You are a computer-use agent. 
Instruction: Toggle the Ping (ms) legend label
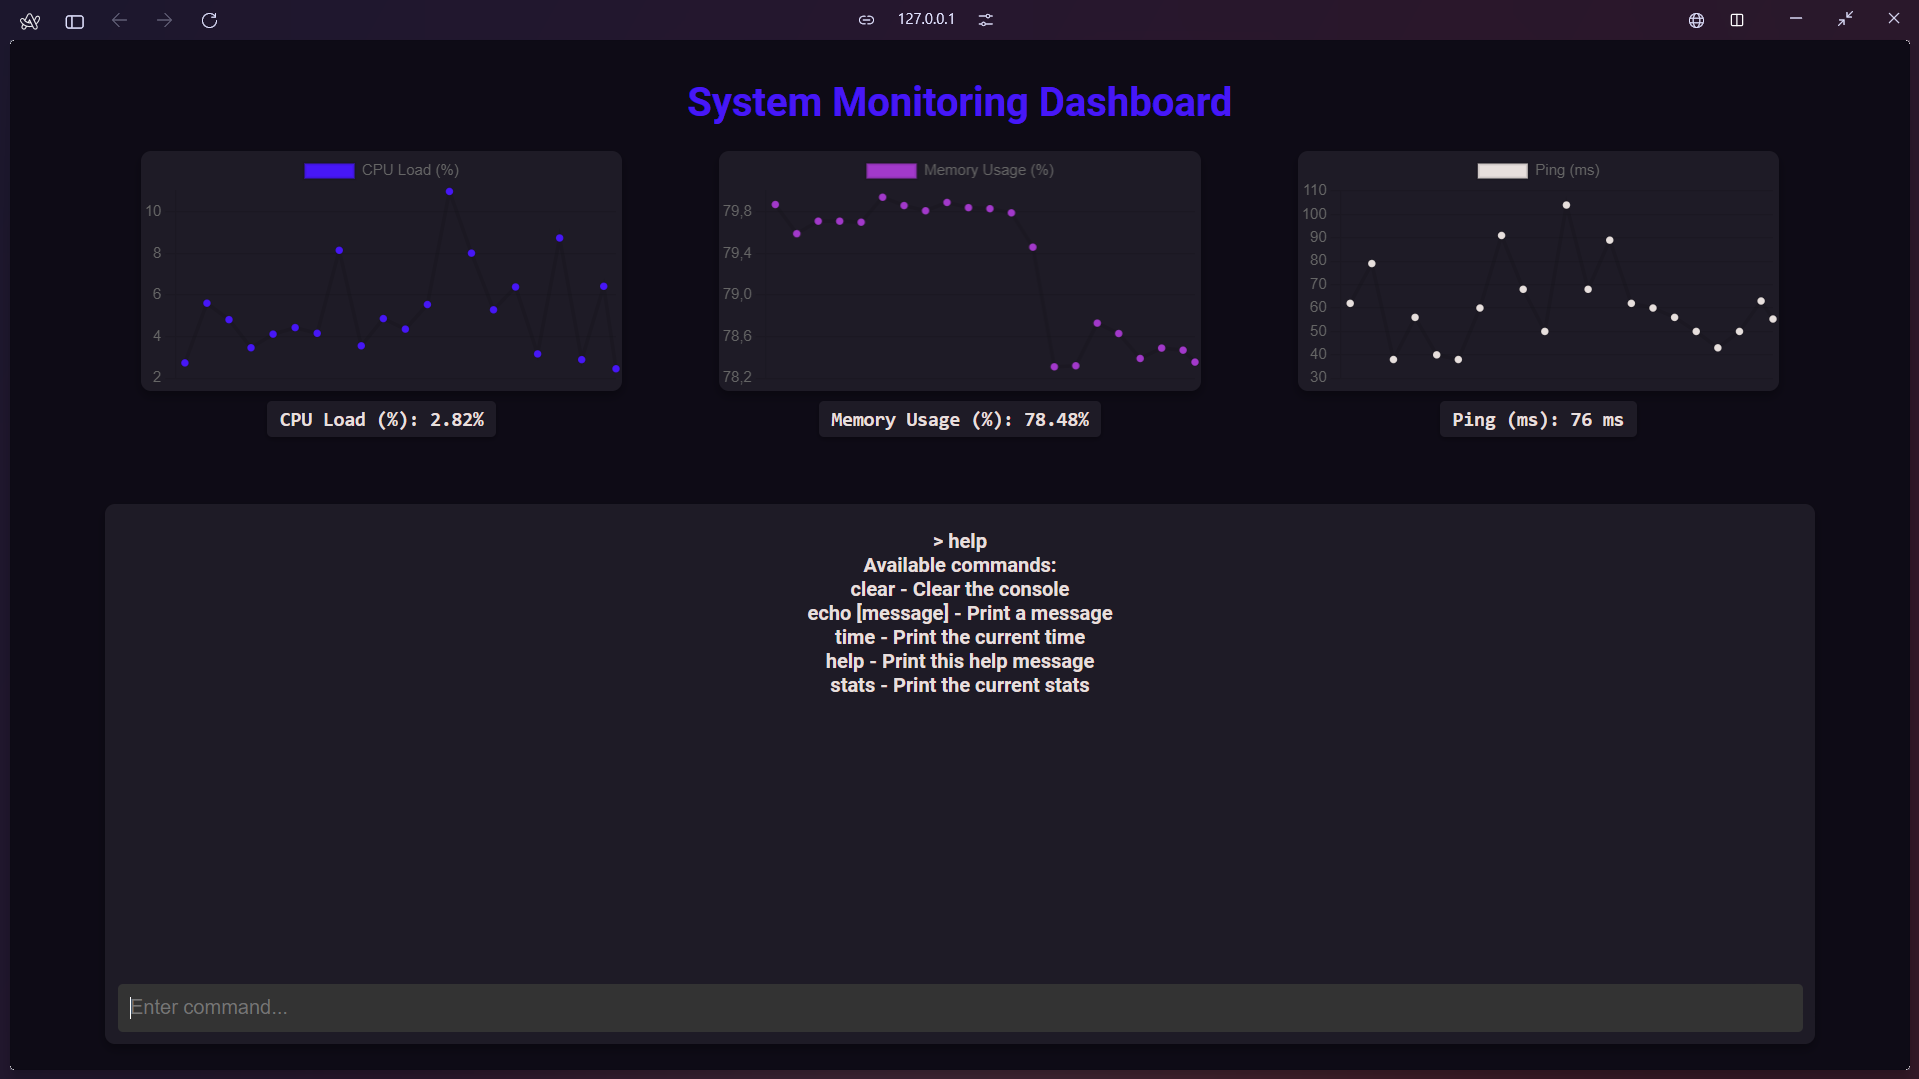point(1566,170)
